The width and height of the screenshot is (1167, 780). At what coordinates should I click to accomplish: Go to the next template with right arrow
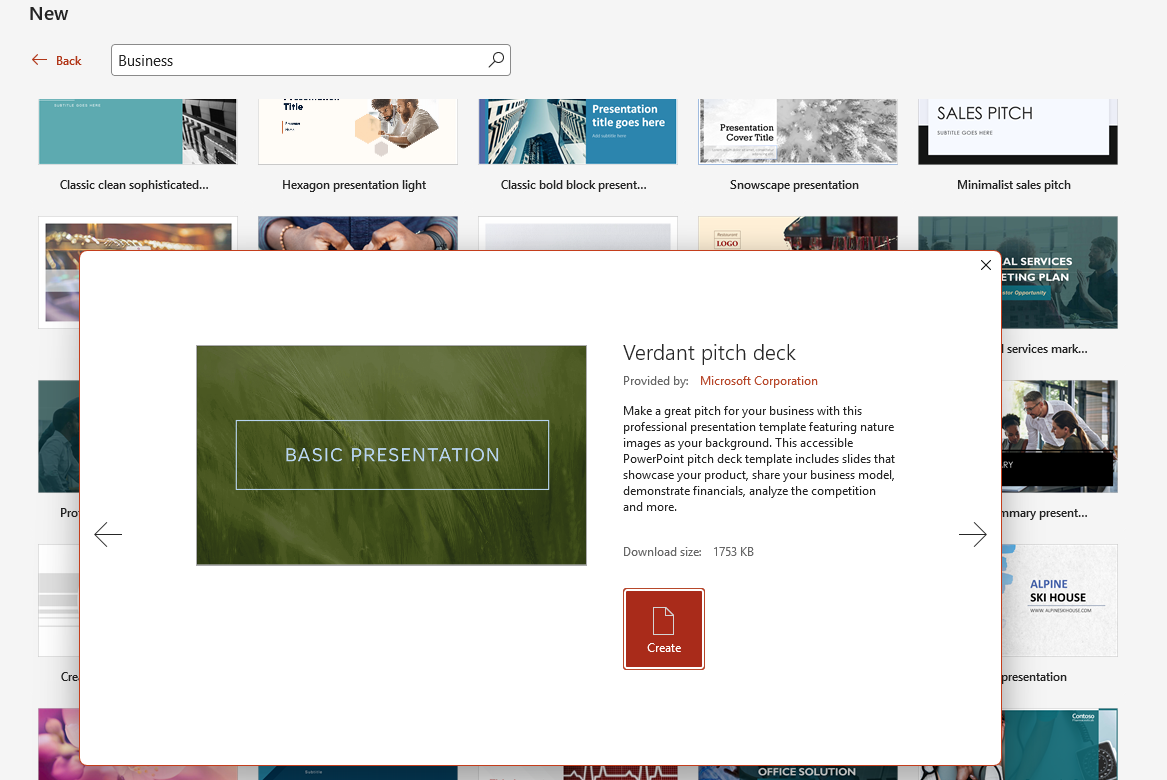pyautogui.click(x=972, y=534)
